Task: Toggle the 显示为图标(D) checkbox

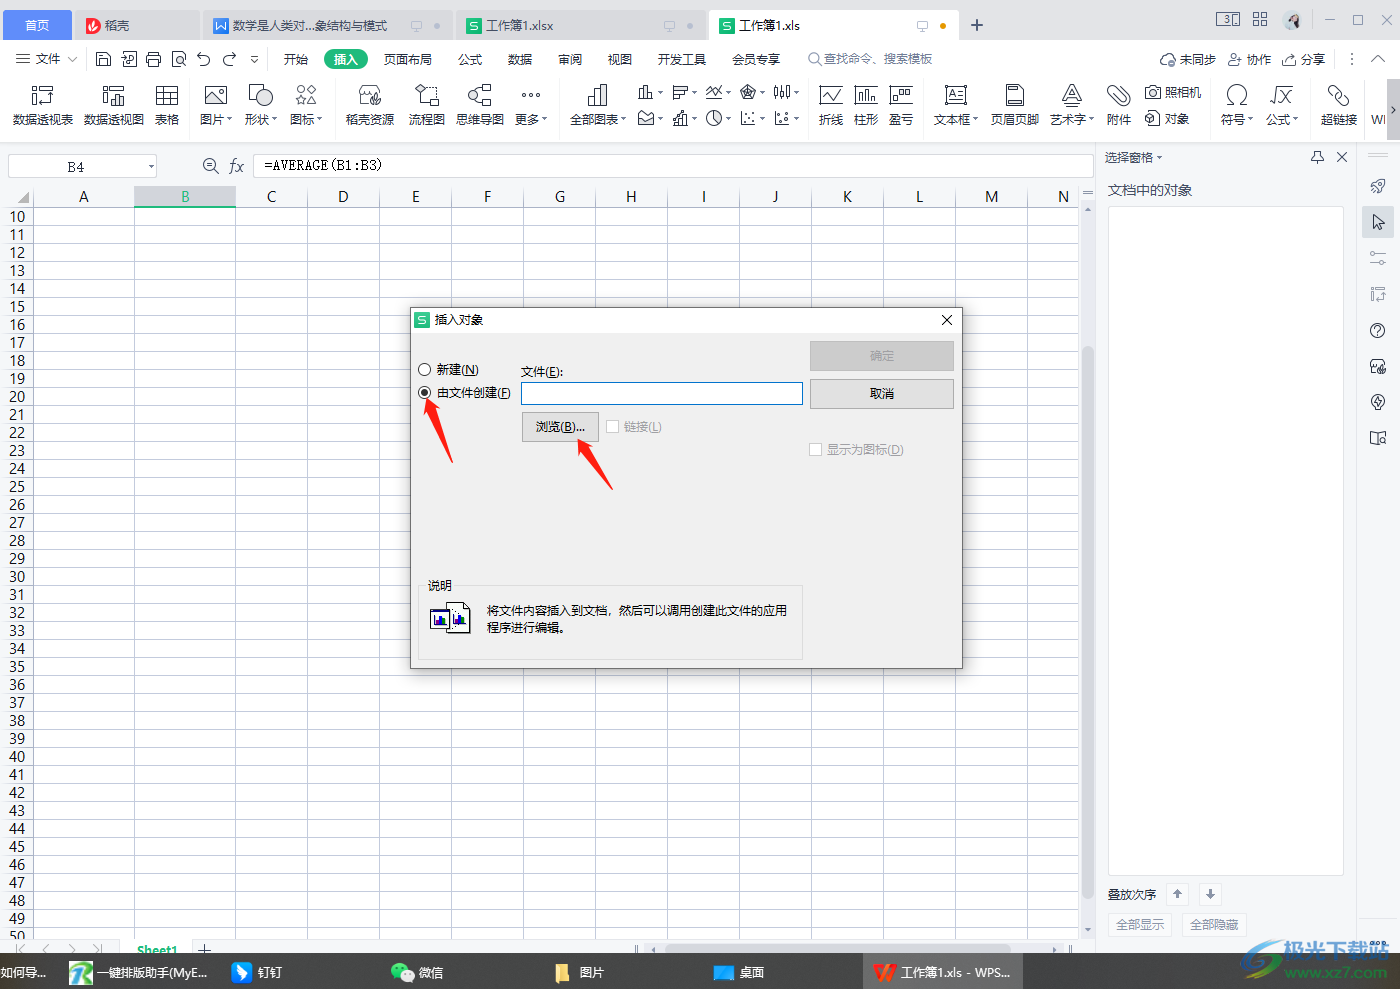Action: [816, 450]
